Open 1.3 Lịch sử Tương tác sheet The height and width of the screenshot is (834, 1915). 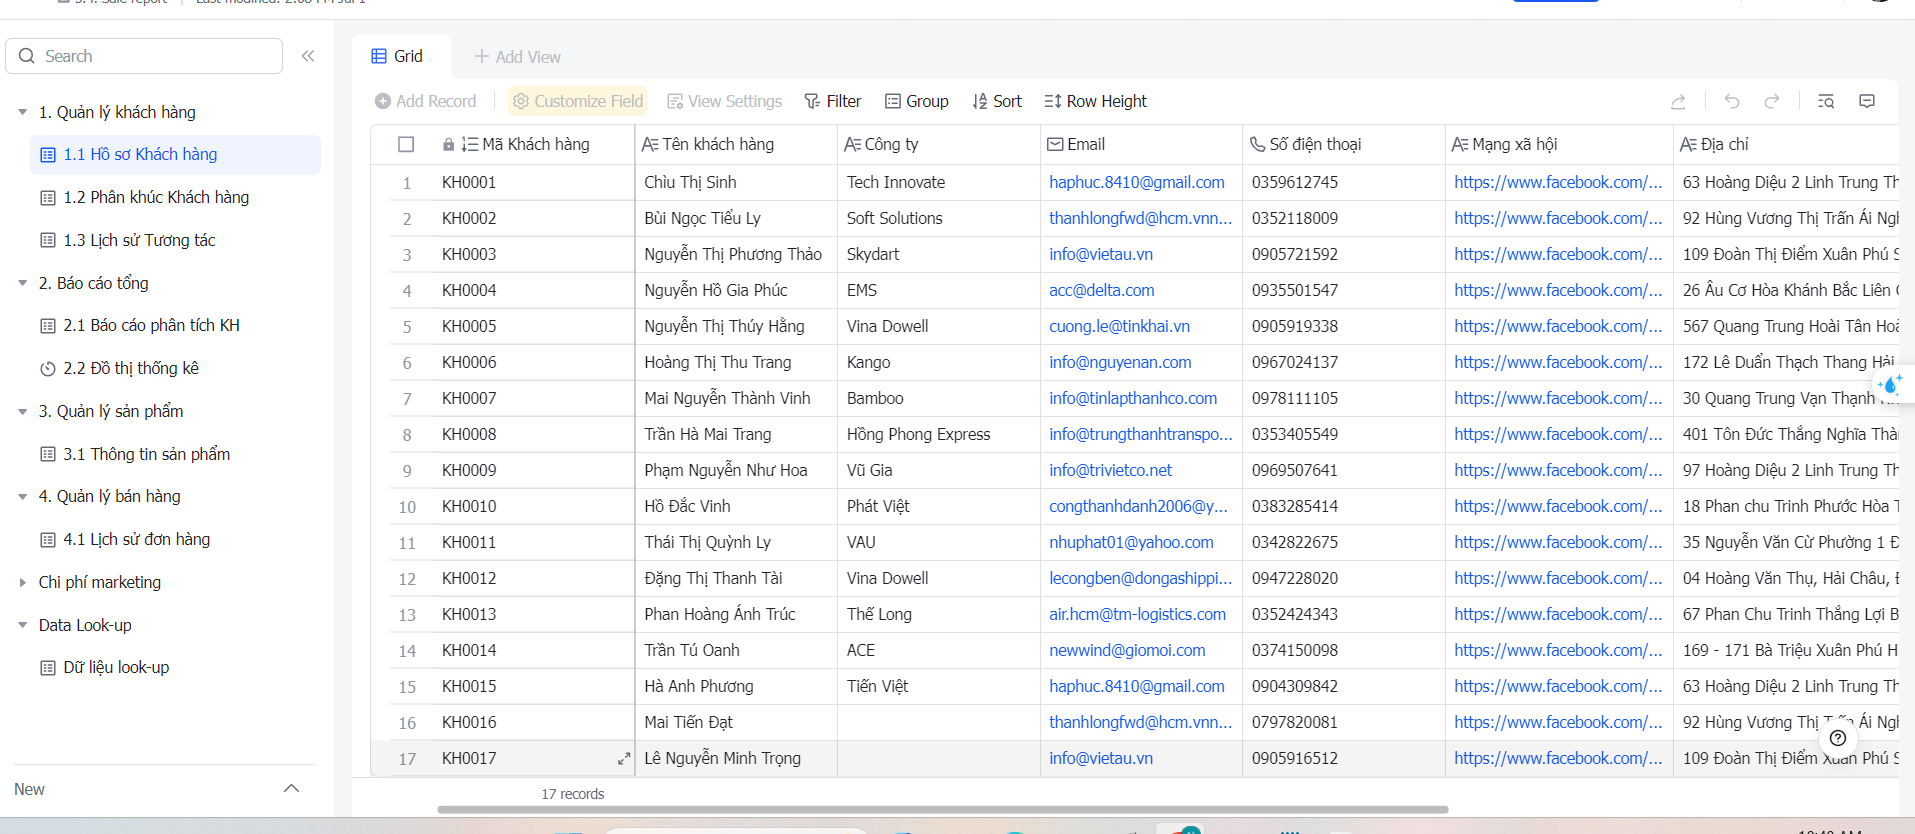139,240
